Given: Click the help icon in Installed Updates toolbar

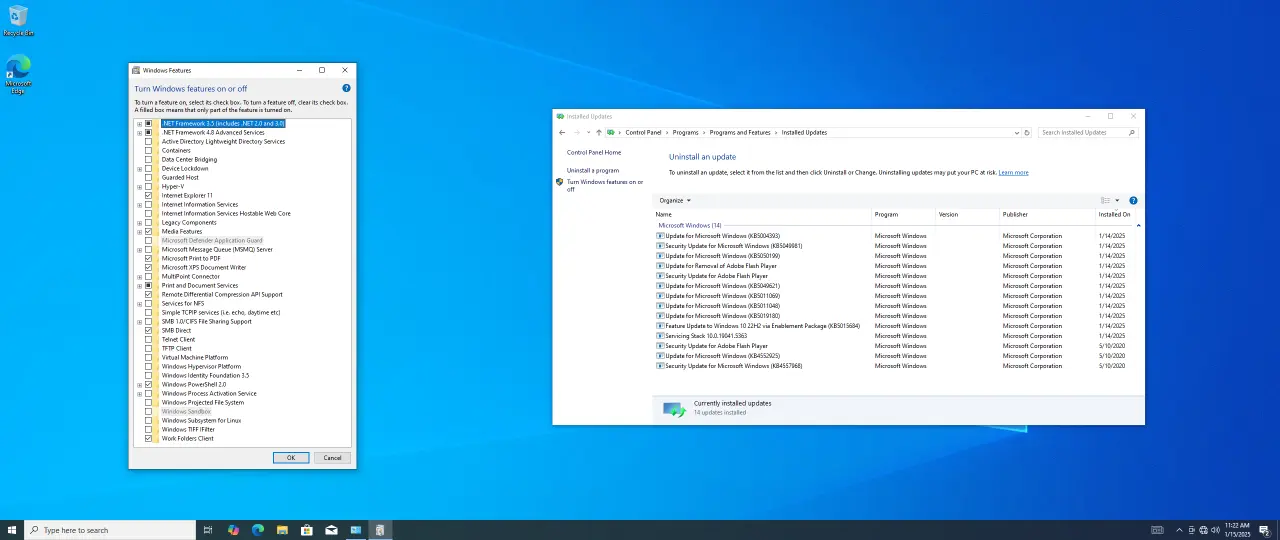Looking at the screenshot, I should click(1133, 200).
